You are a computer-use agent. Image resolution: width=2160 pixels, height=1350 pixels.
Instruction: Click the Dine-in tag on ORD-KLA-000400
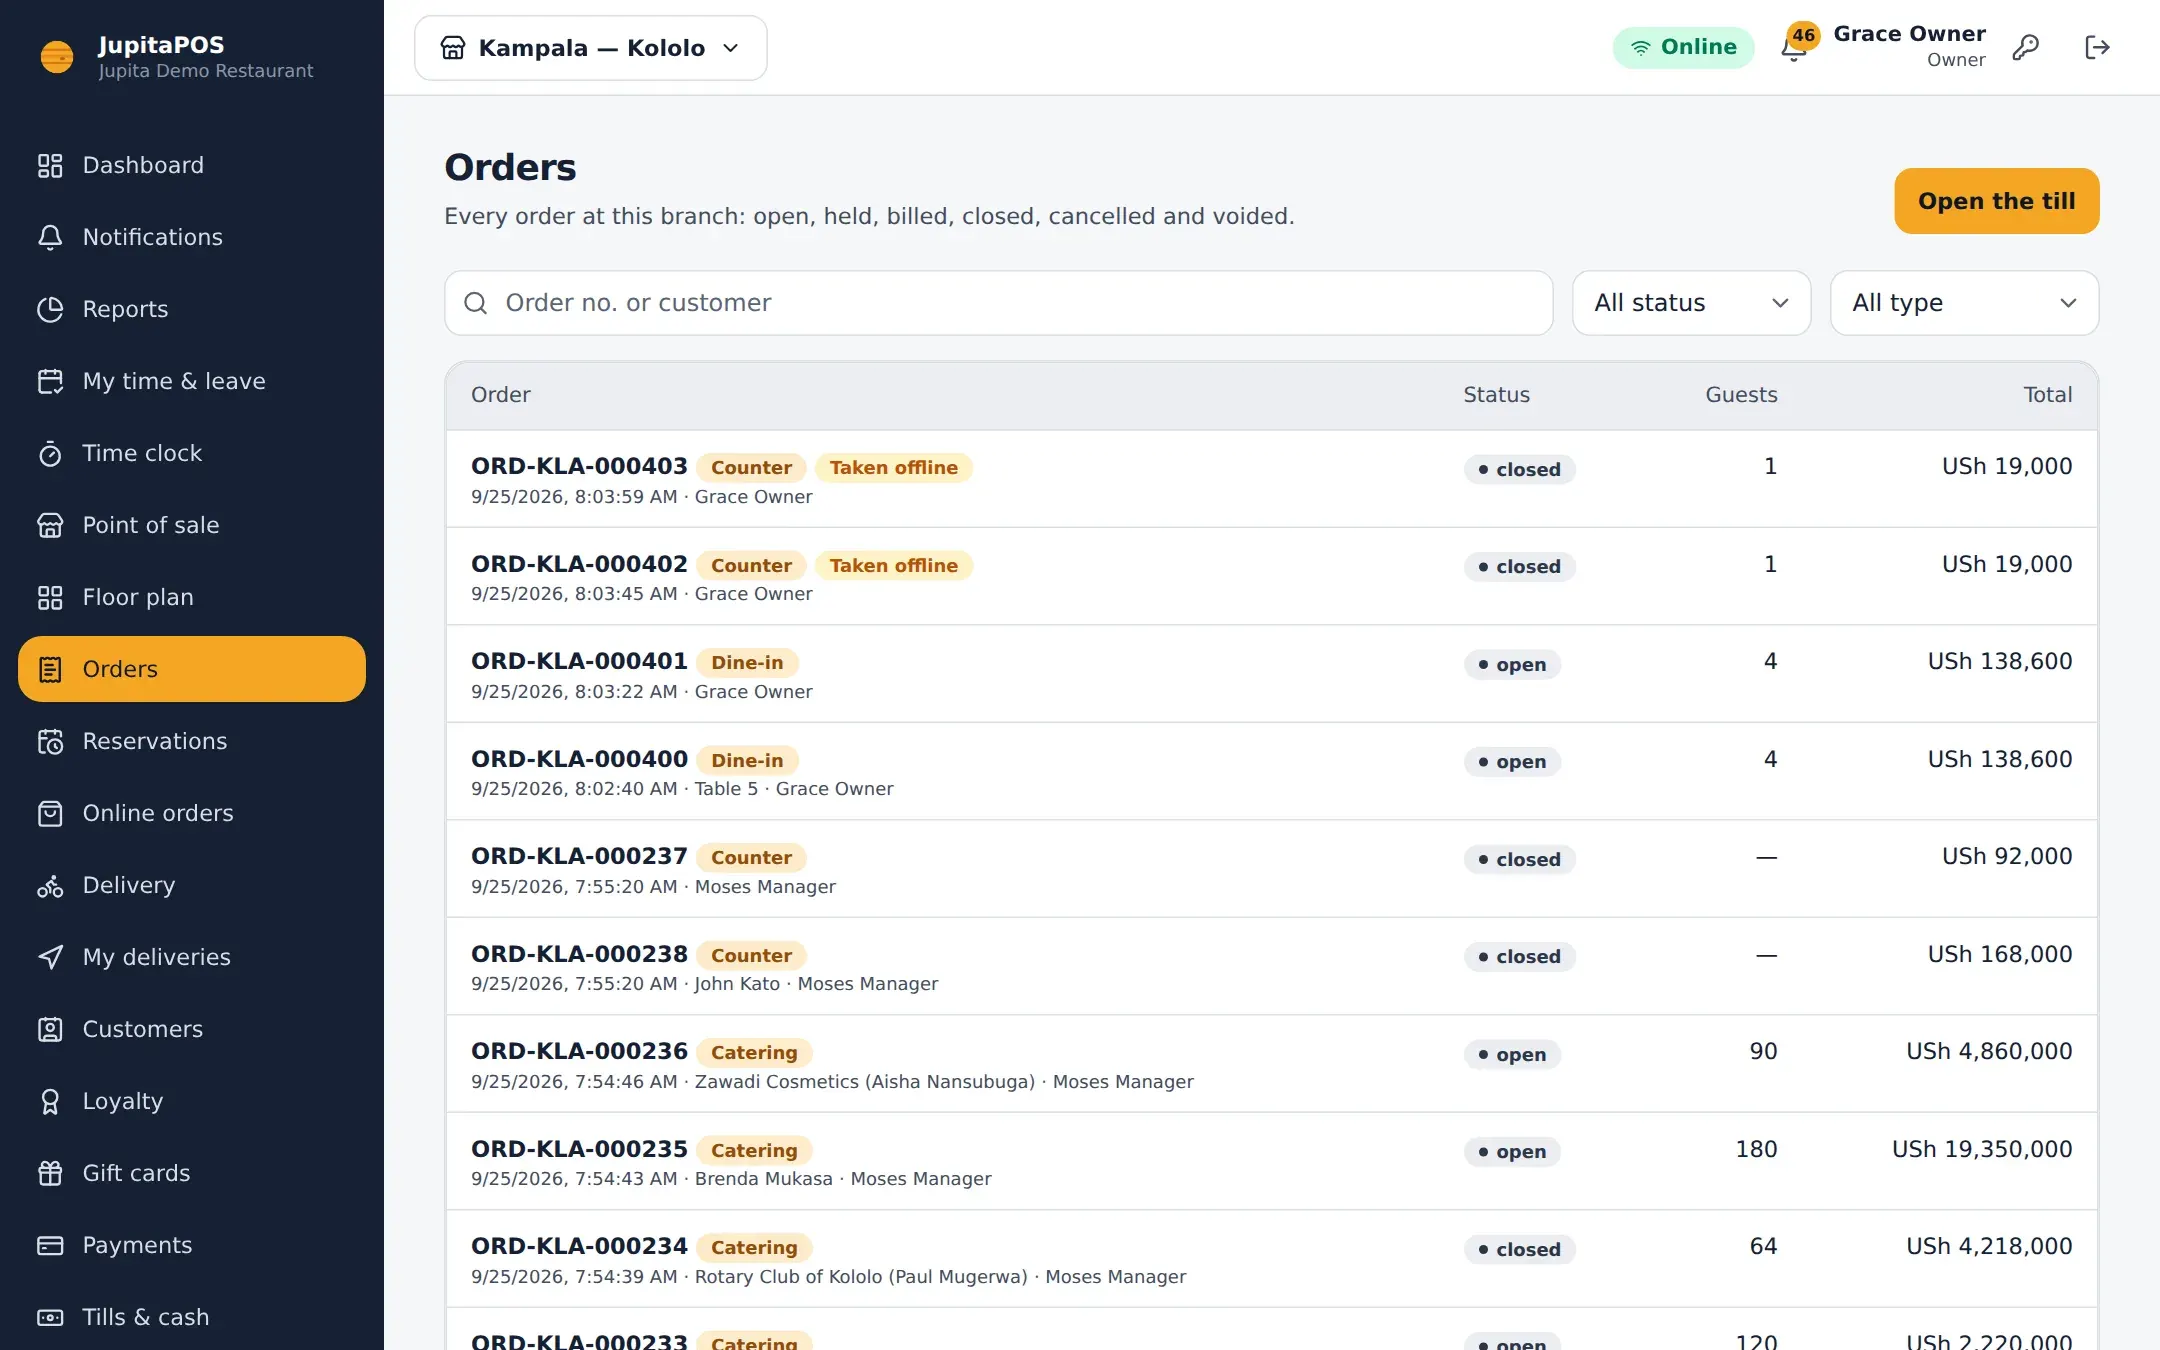pyautogui.click(x=747, y=761)
